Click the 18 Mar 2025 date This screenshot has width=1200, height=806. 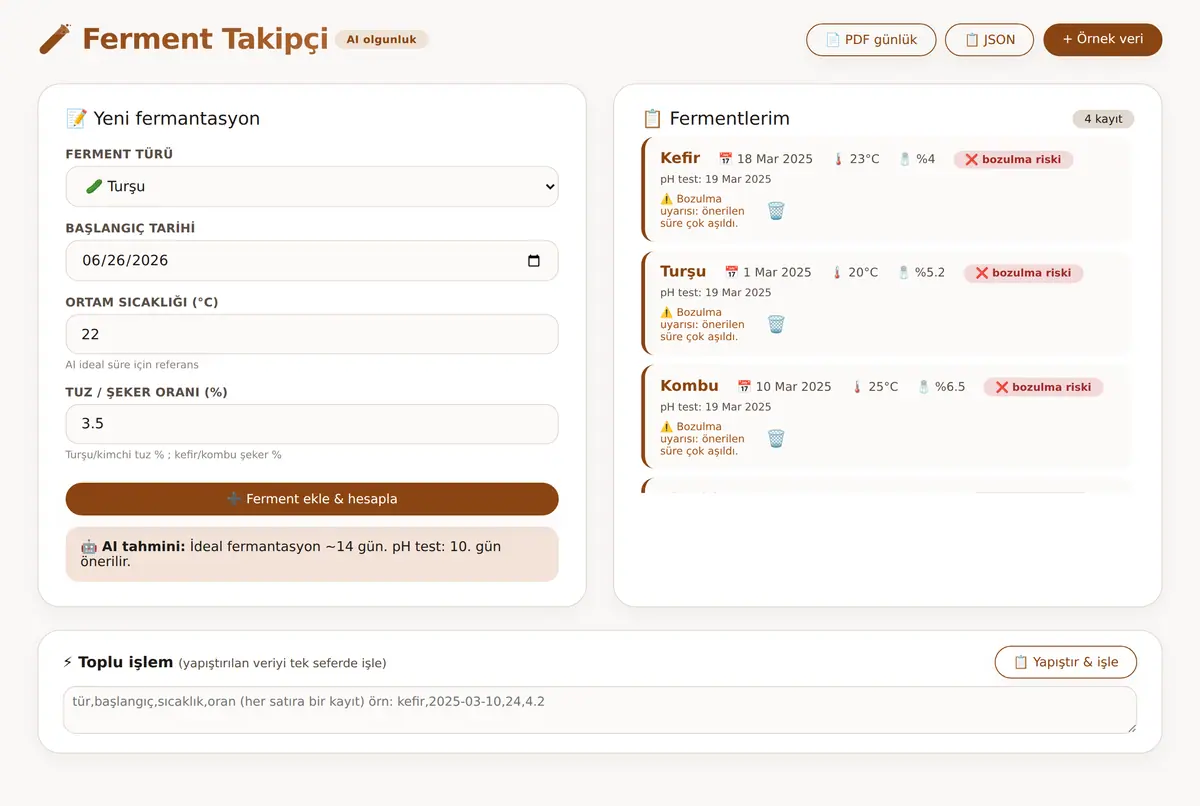(x=766, y=159)
